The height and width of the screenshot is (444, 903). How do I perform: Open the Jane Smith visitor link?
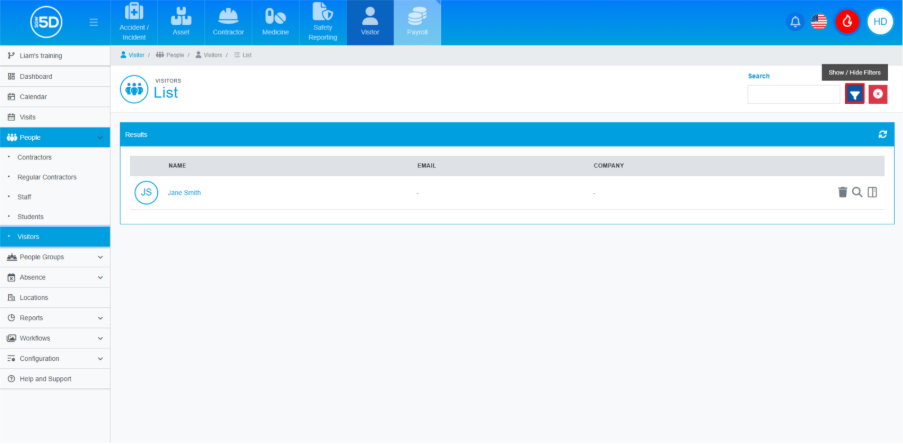(184, 192)
